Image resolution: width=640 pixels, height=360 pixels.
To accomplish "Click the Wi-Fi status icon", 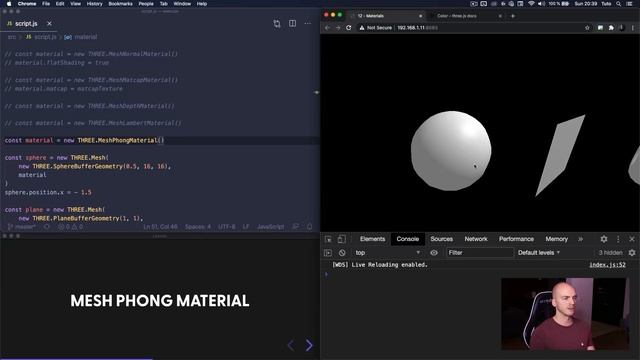I will pyautogui.click(x=531, y=4).
